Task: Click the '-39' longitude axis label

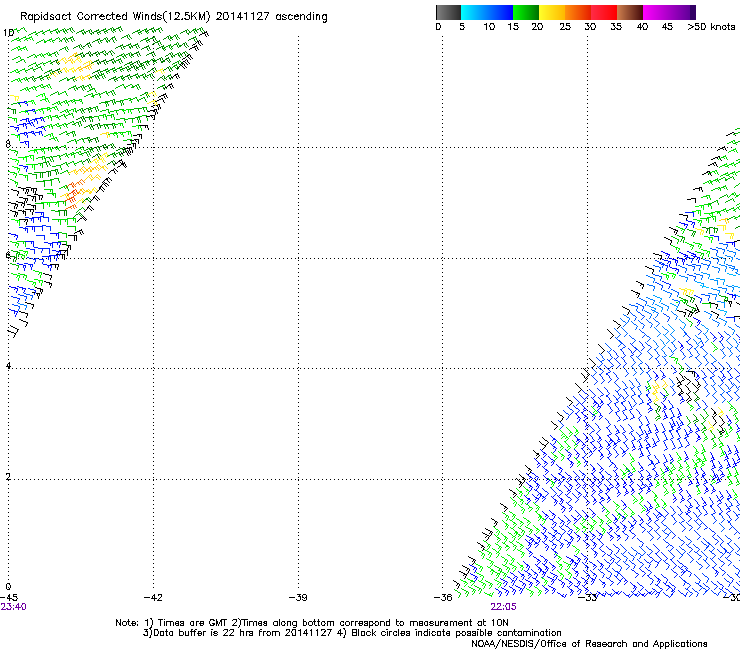Action: click(298, 598)
